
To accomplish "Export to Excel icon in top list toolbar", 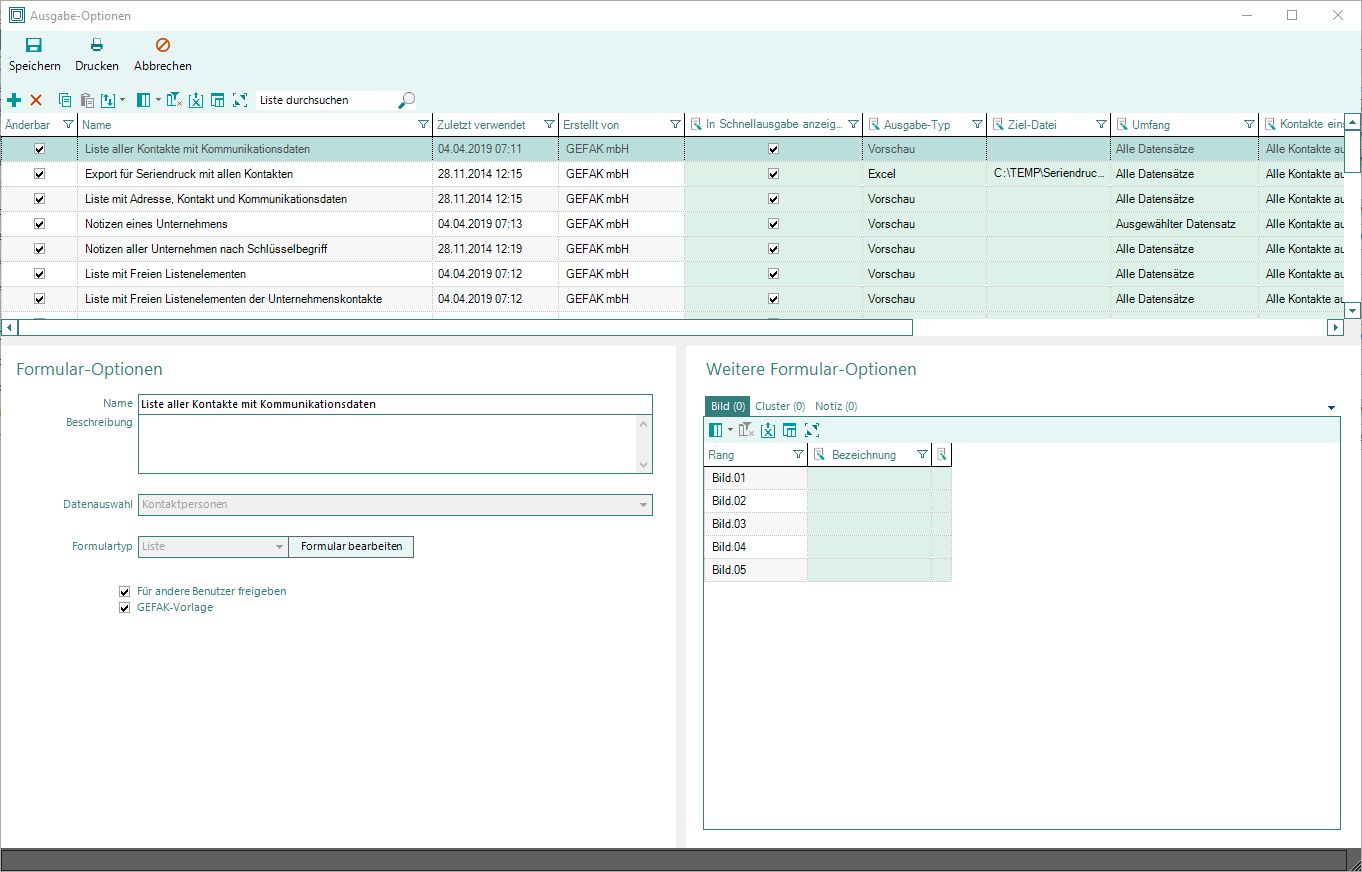I will (196, 100).
